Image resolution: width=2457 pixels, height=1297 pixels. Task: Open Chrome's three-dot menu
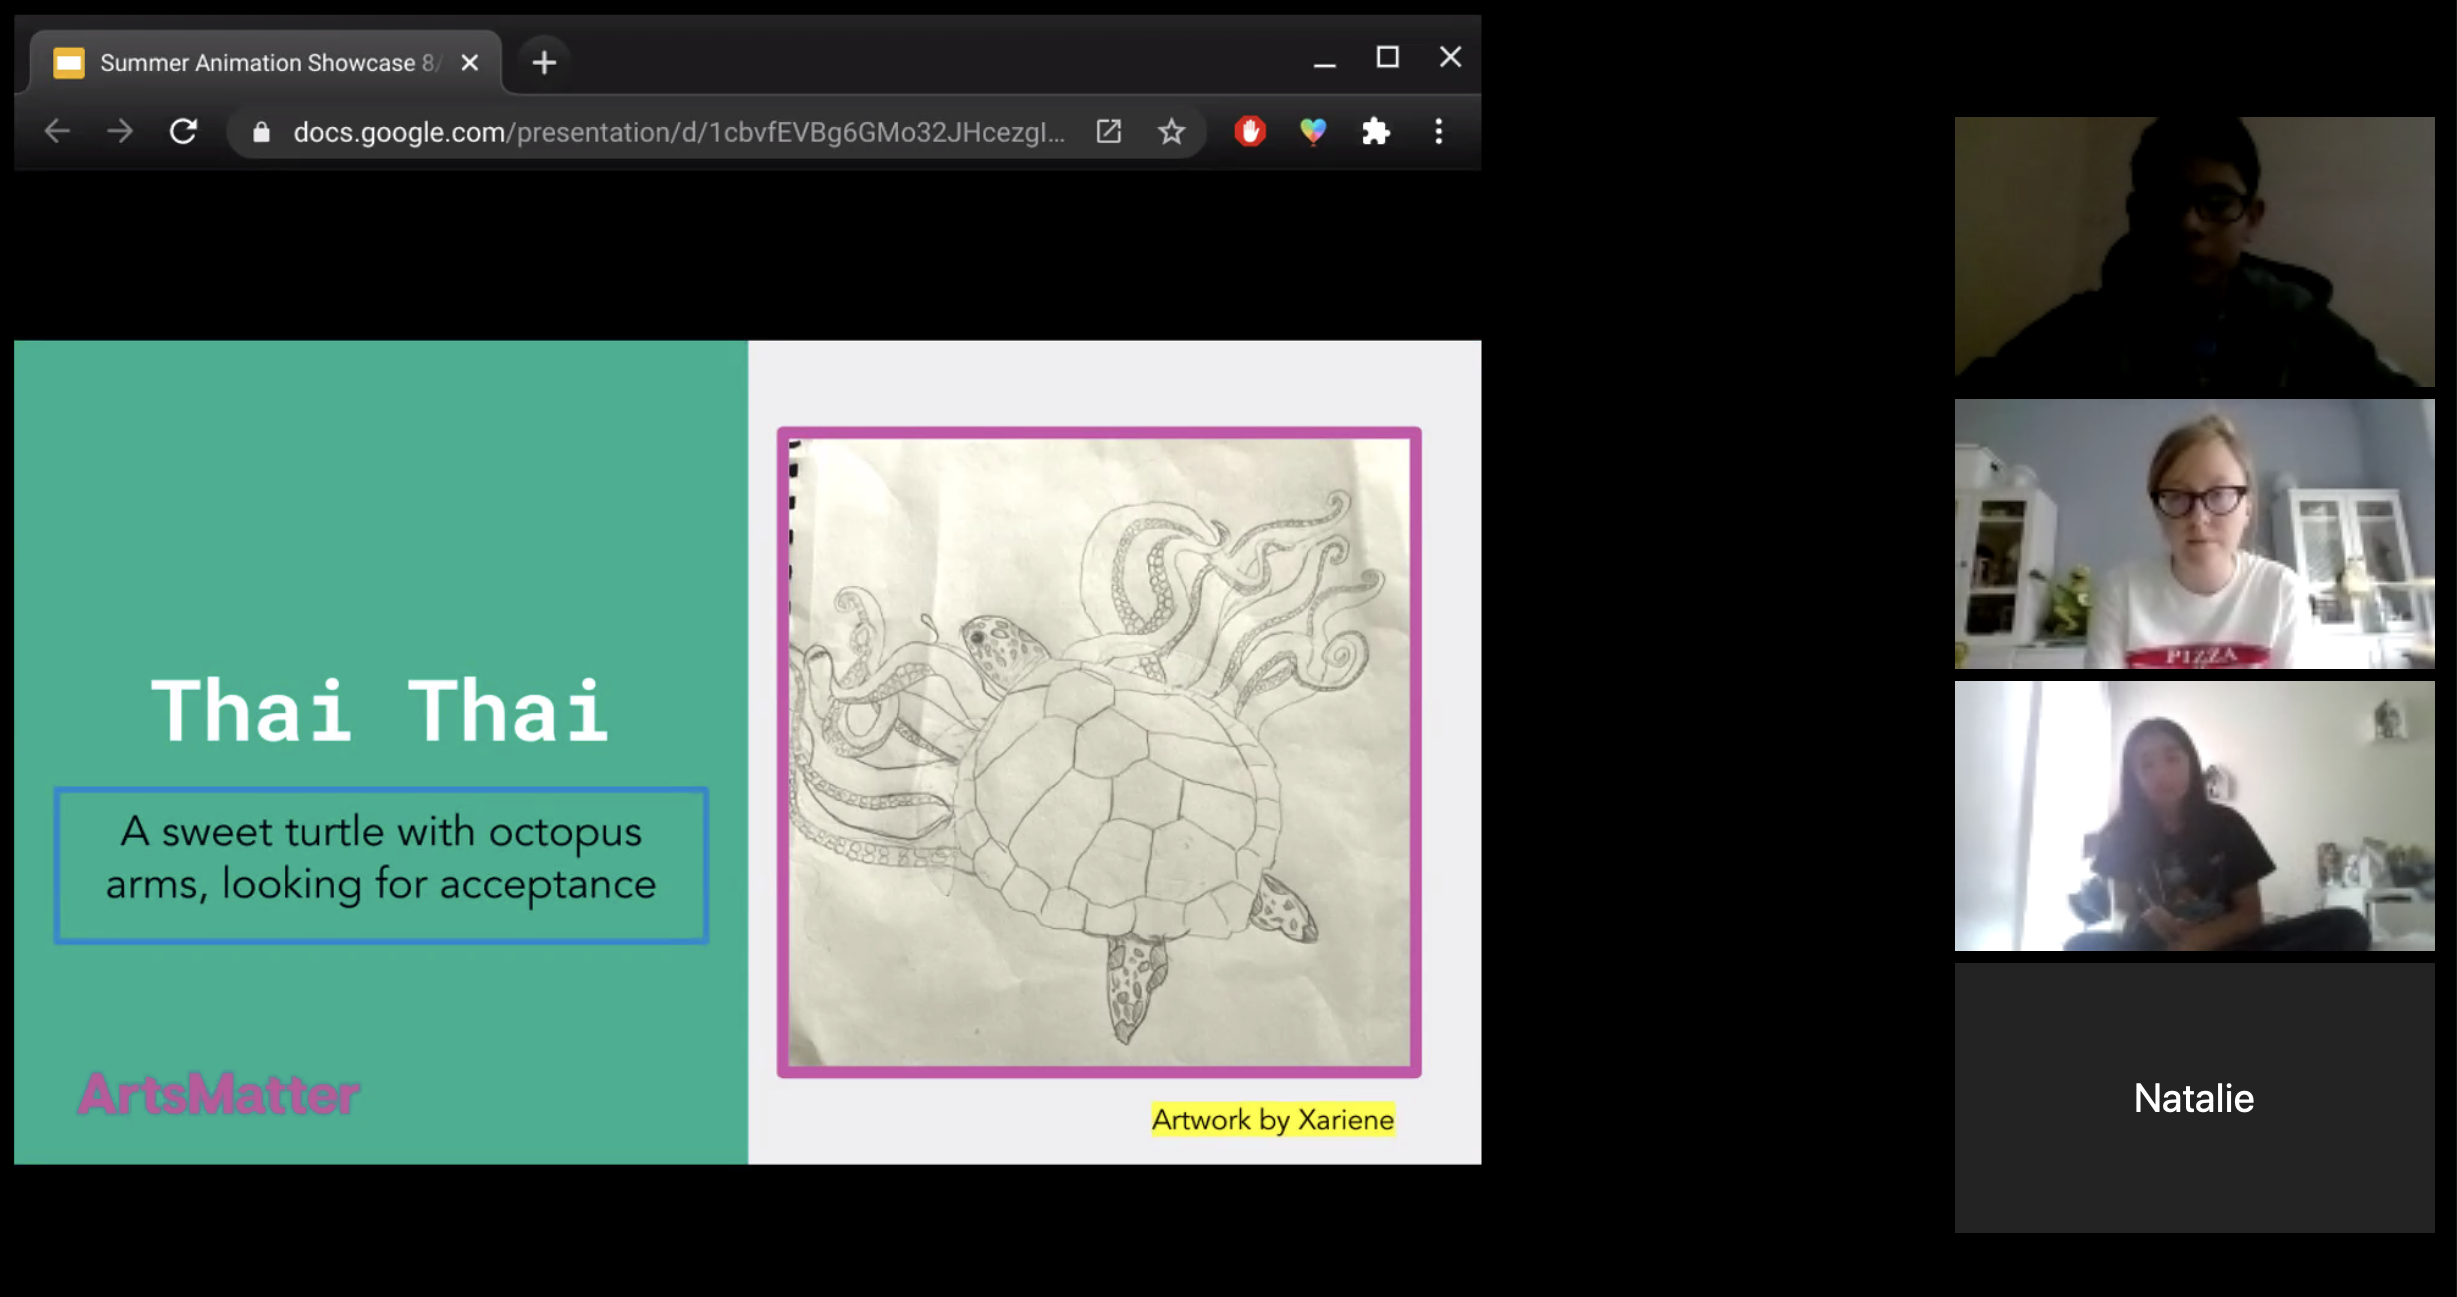[1439, 131]
